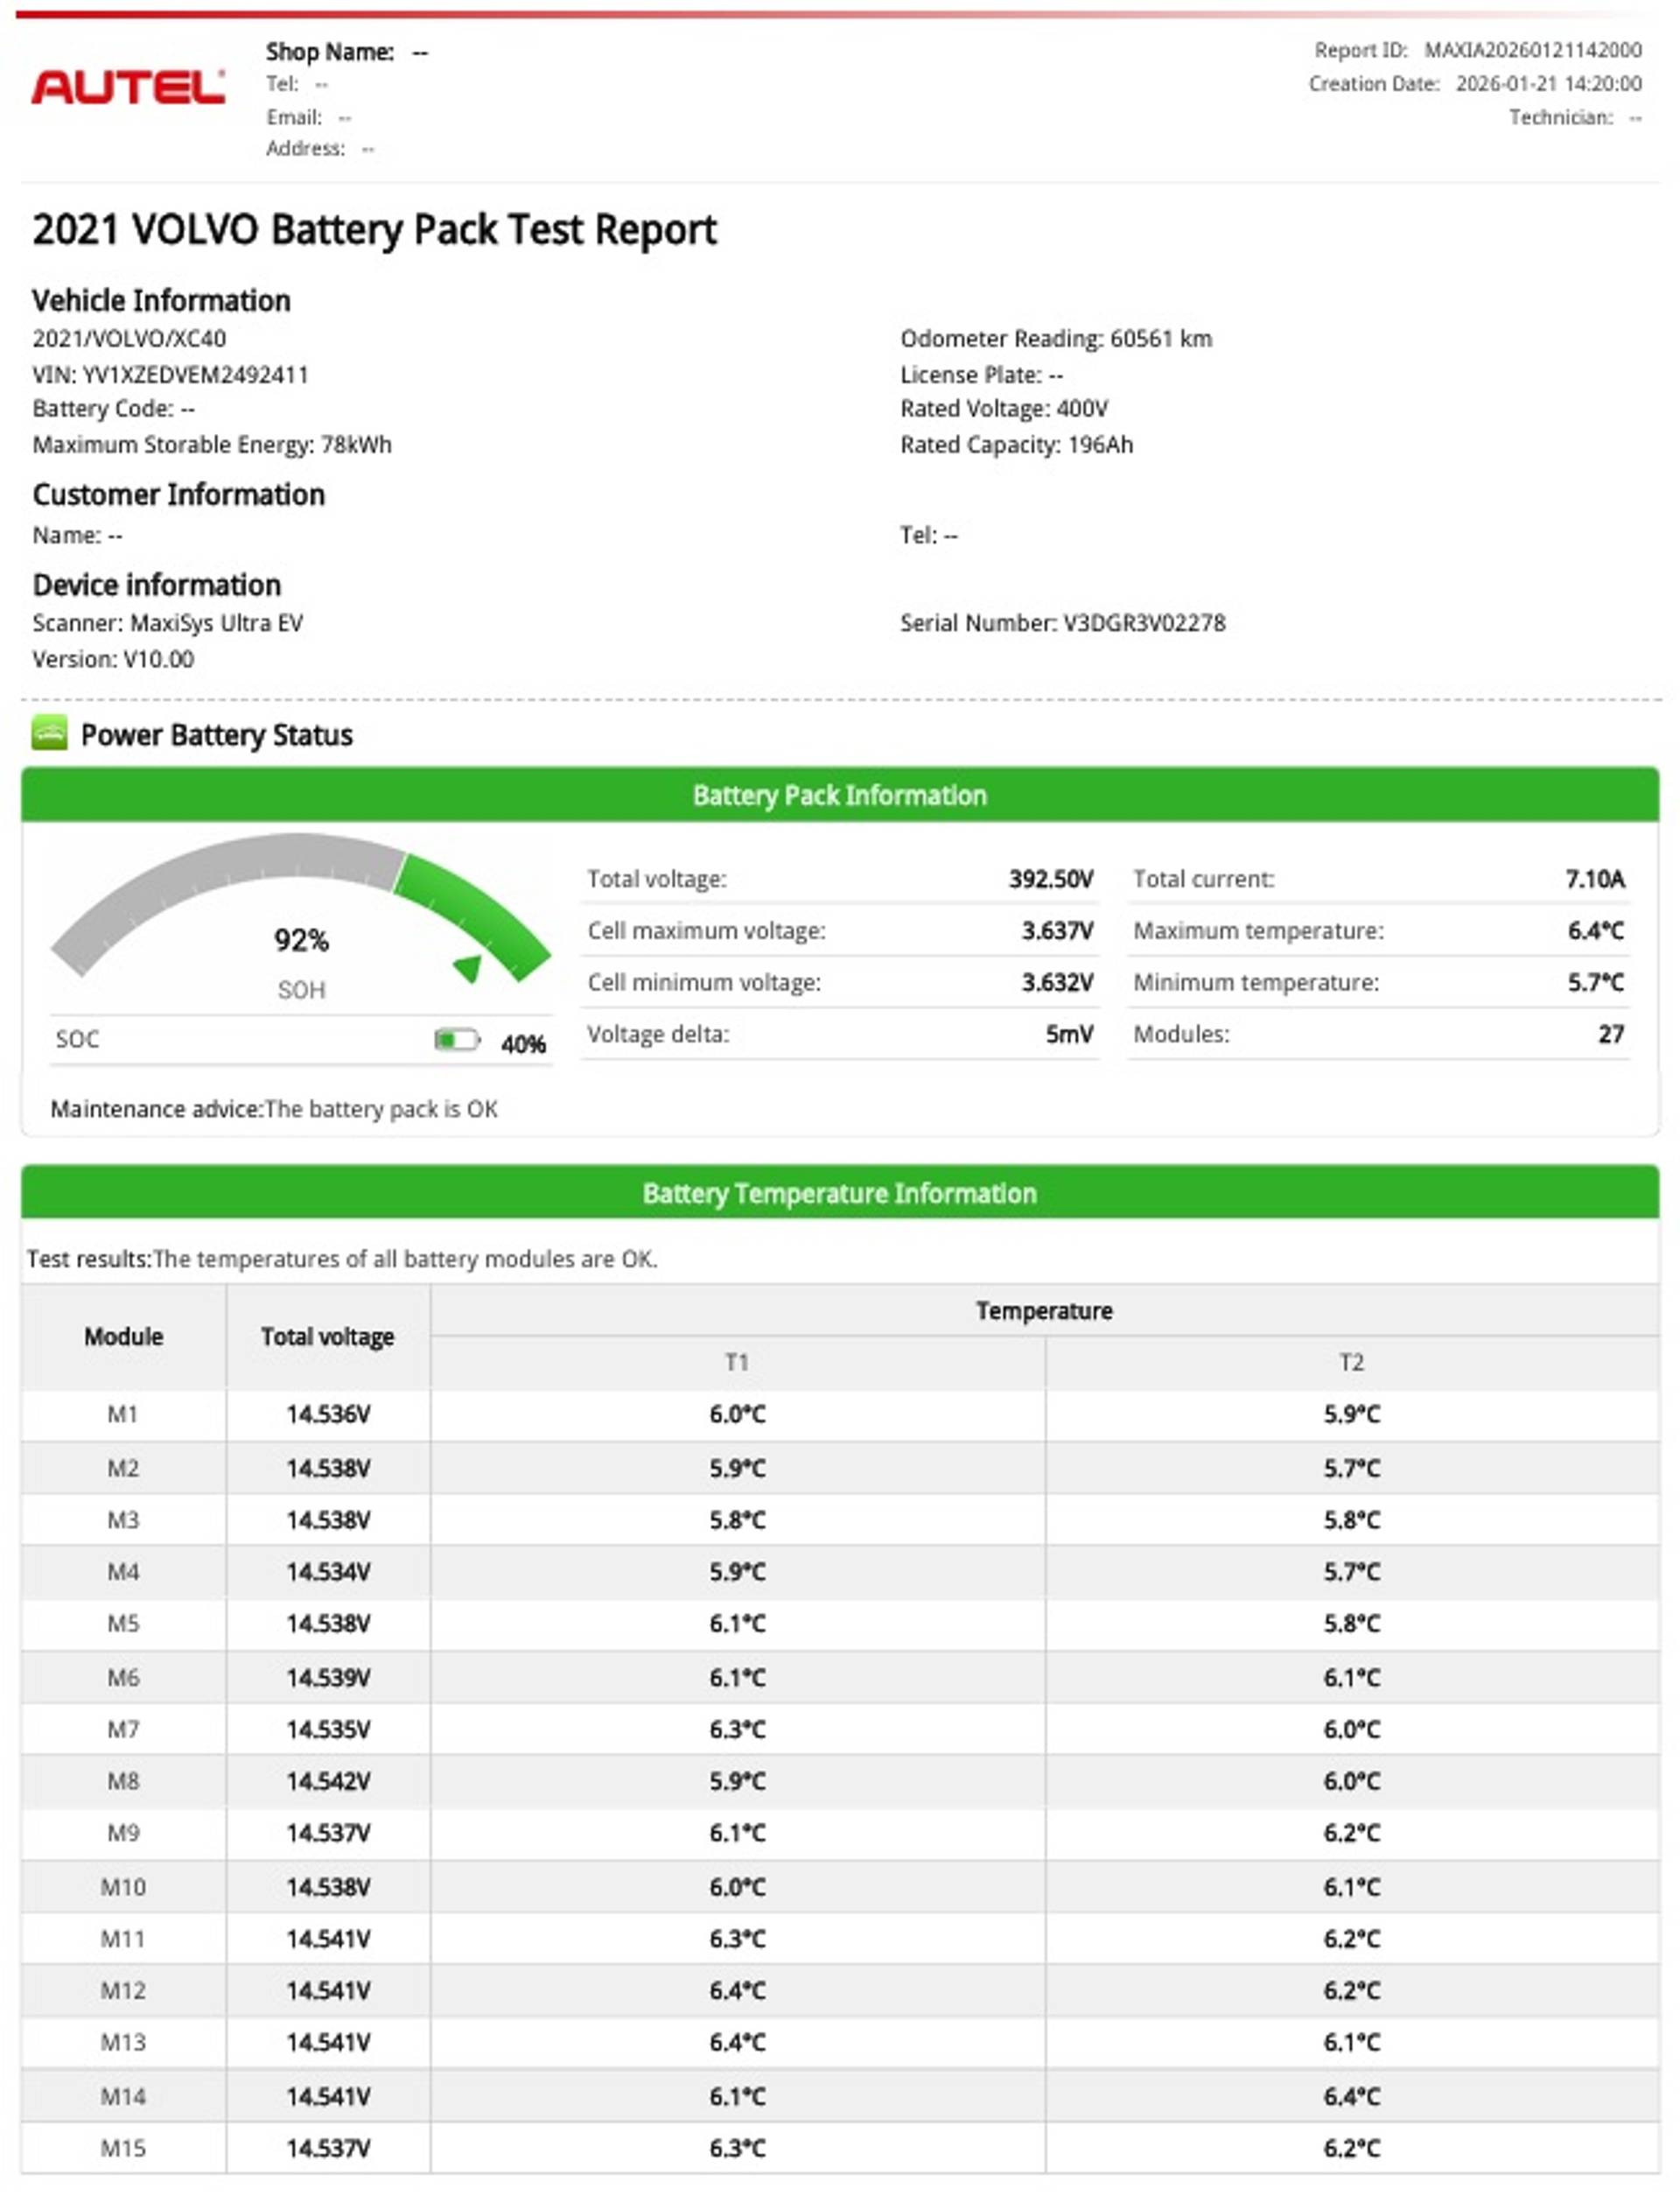Click the SOC battery level icon
The image size is (1680, 2203).
[x=456, y=1040]
